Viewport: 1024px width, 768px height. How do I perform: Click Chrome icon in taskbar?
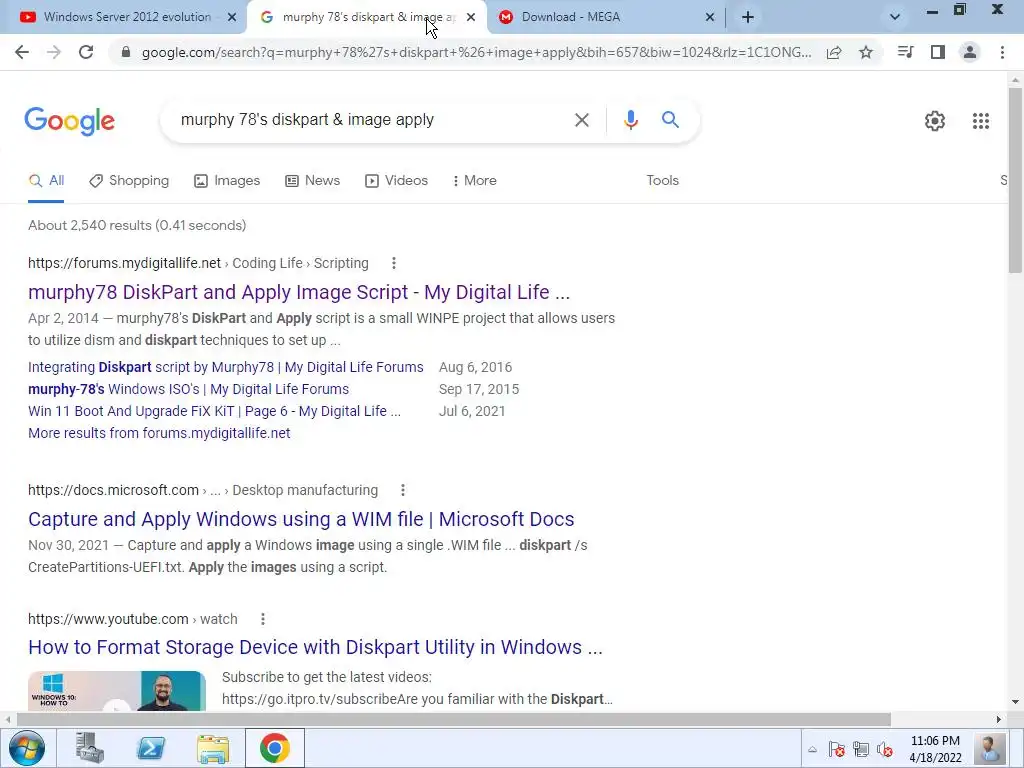[x=274, y=748]
